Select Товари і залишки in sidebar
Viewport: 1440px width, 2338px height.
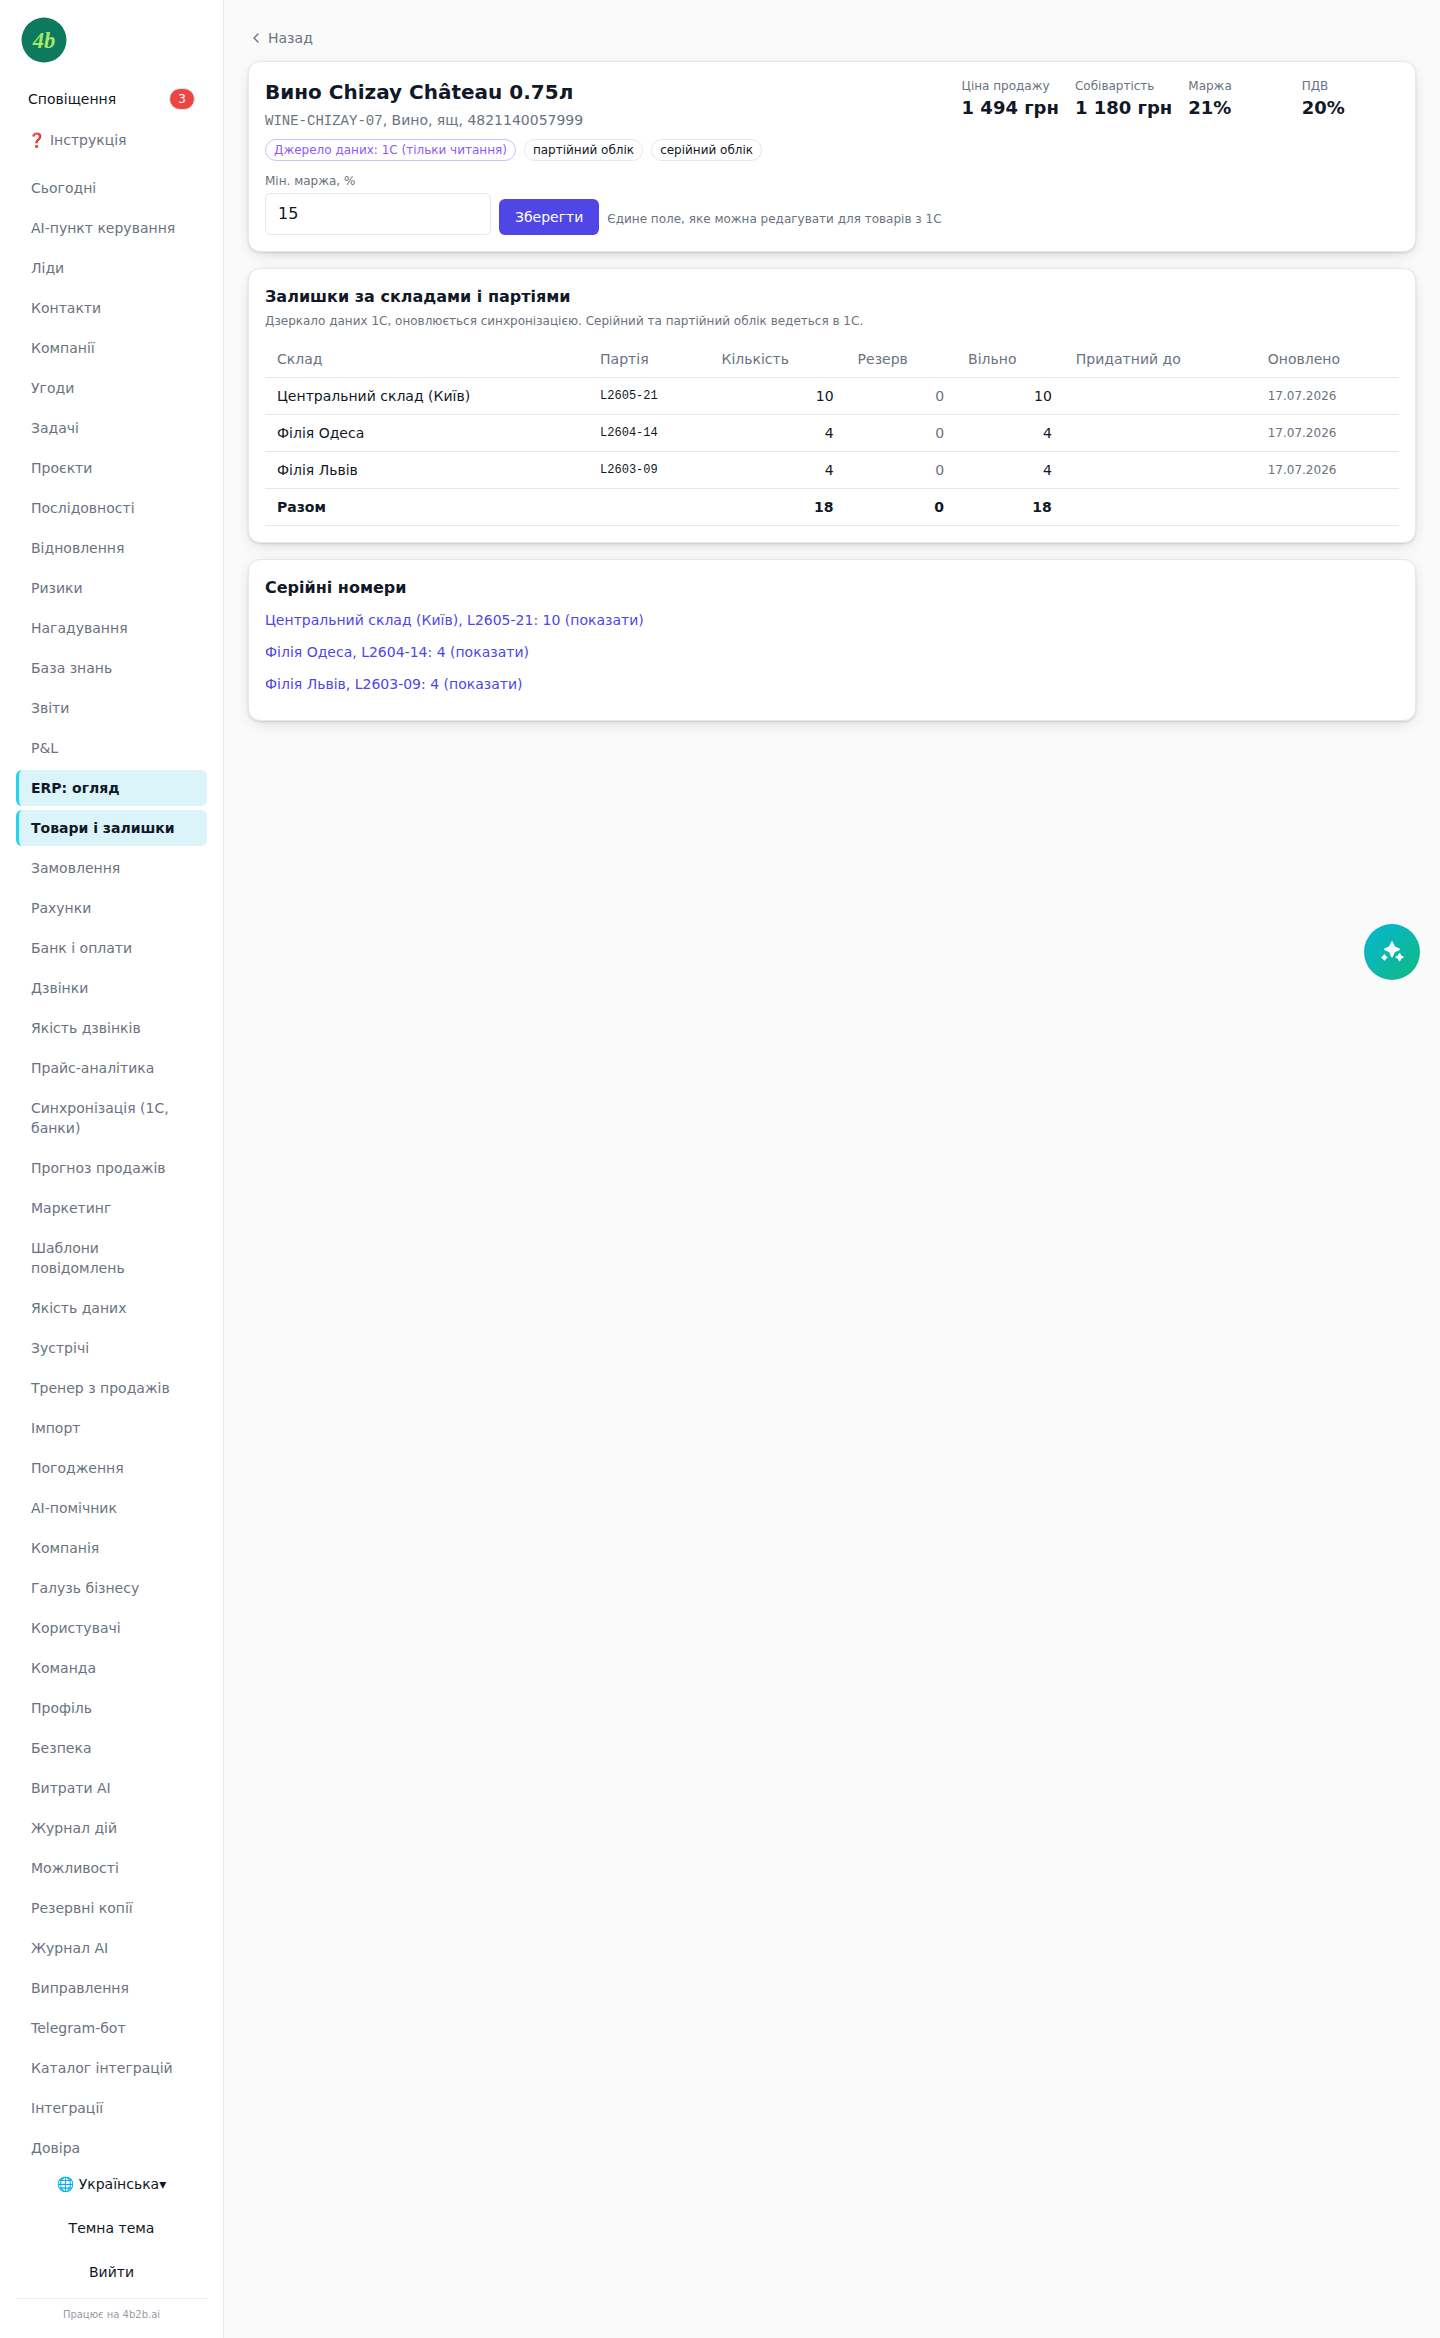112,828
